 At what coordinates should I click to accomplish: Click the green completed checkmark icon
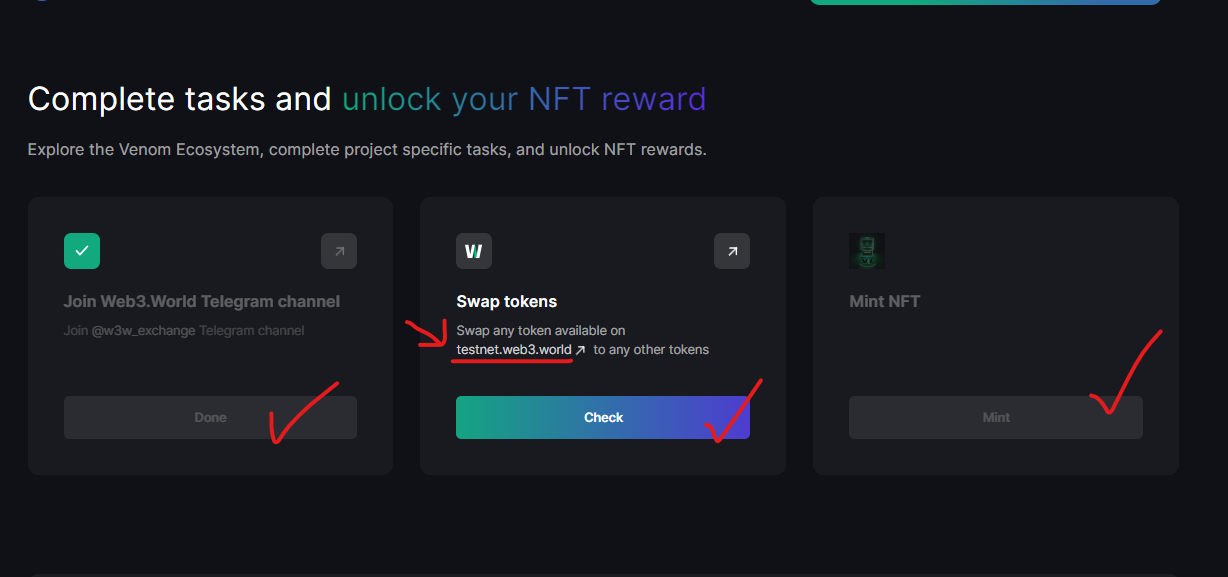click(82, 251)
